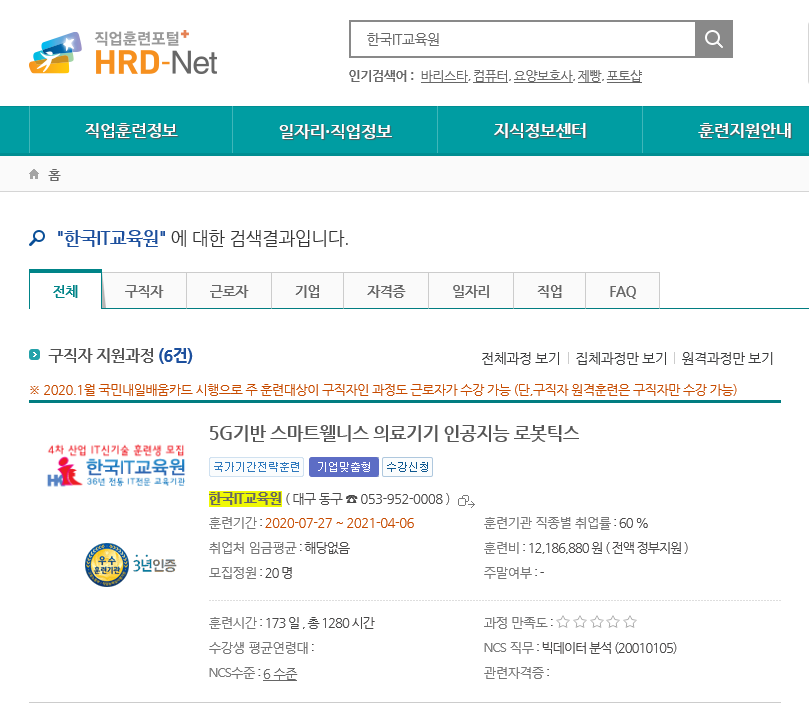Screen dimensions: 809x711
Task: Open the 지식정보센터 menu
Action: coord(540,131)
